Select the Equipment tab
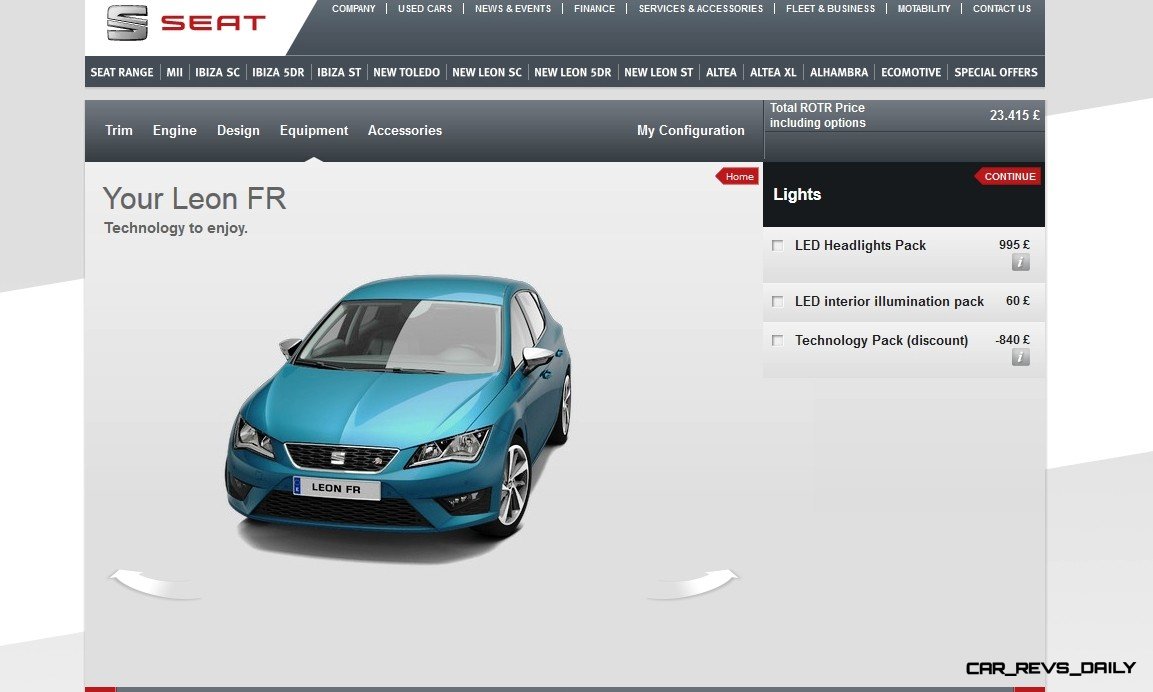The height and width of the screenshot is (692, 1153). [314, 130]
